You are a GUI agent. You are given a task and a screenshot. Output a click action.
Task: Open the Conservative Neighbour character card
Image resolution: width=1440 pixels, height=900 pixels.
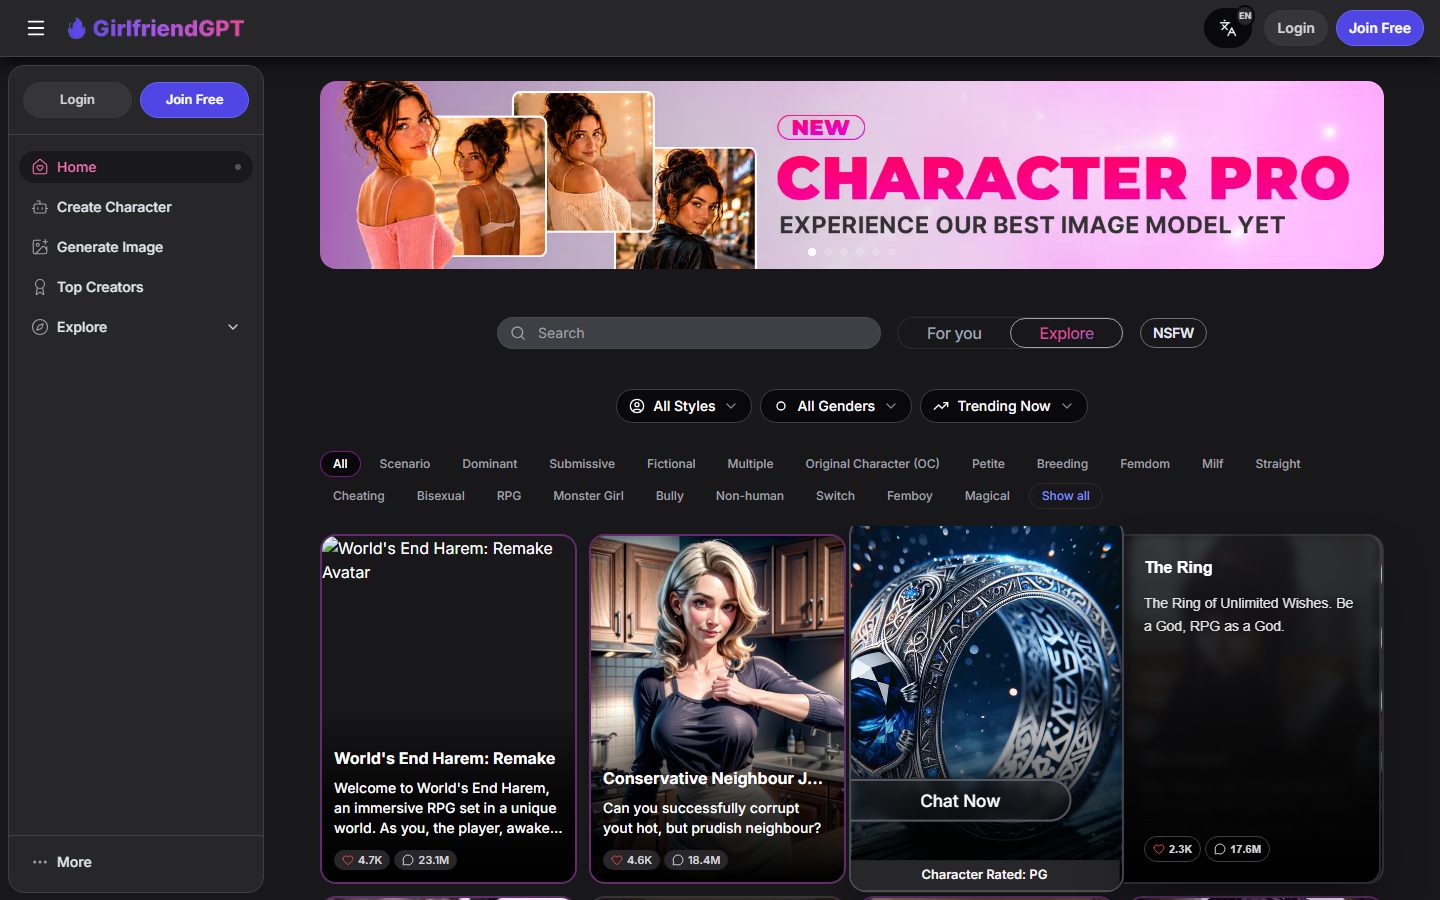(717, 709)
